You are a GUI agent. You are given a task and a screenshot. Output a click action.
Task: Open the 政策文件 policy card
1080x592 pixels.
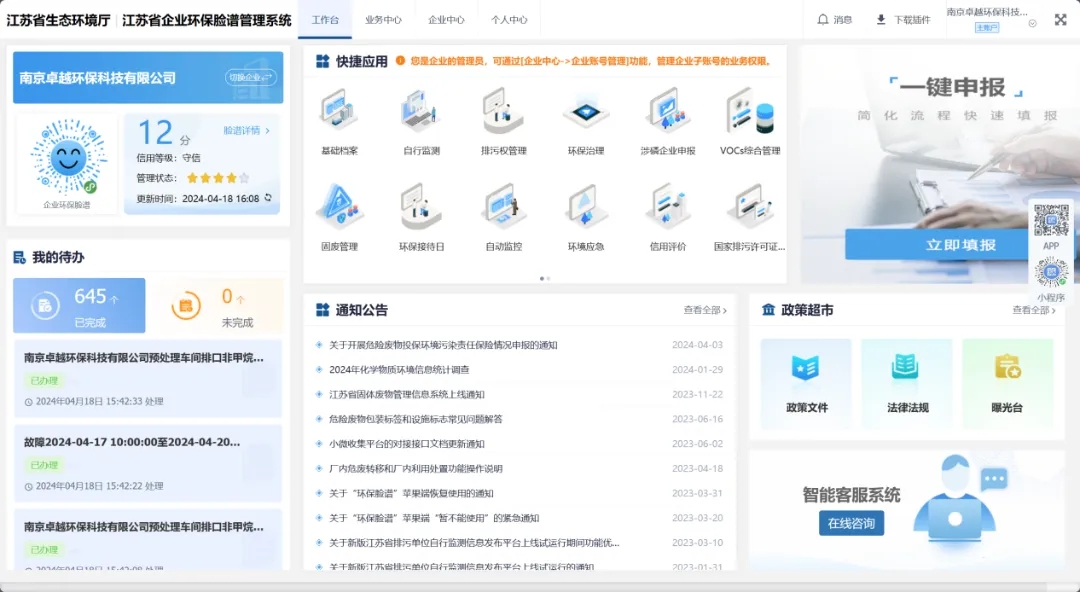(x=805, y=380)
